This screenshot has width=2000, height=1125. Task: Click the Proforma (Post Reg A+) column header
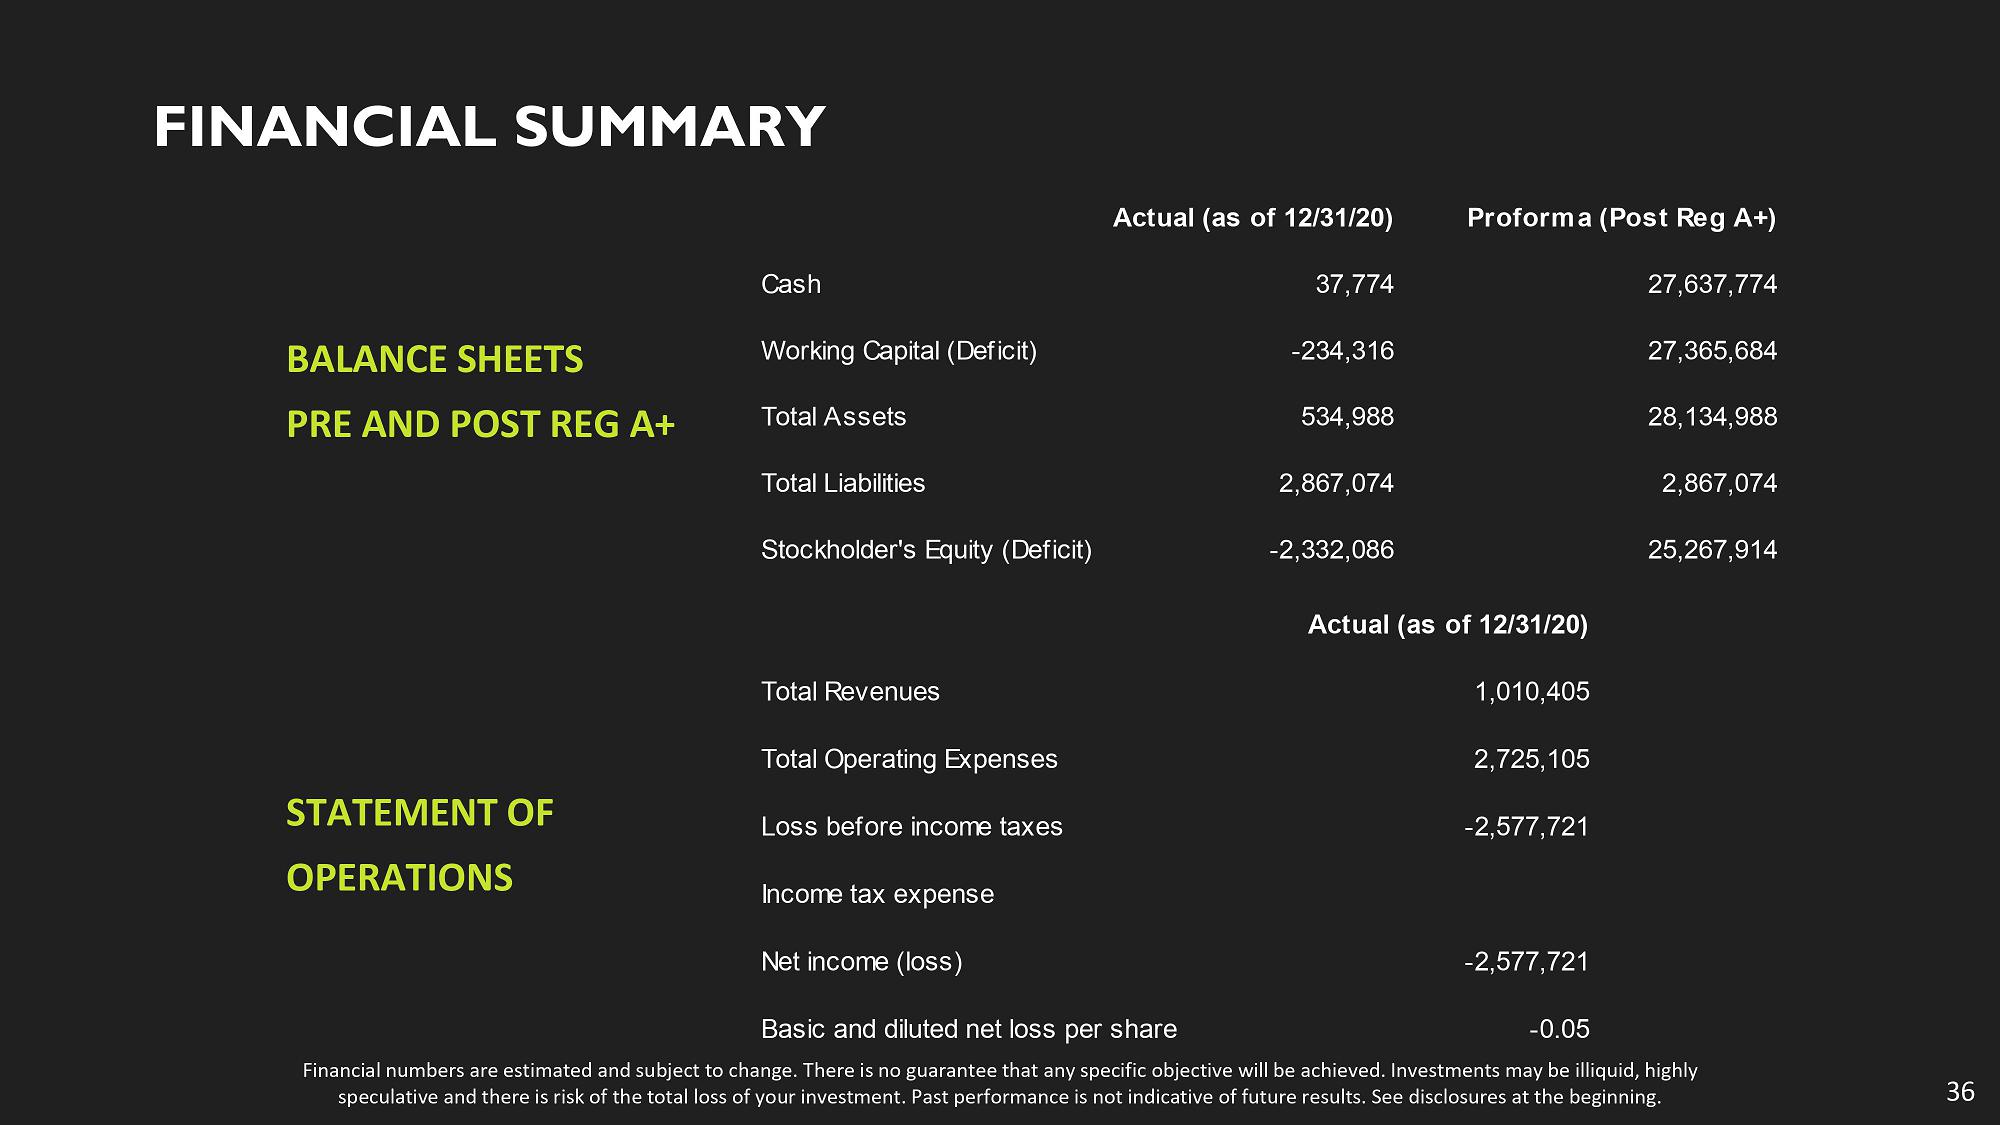[x=1621, y=218]
